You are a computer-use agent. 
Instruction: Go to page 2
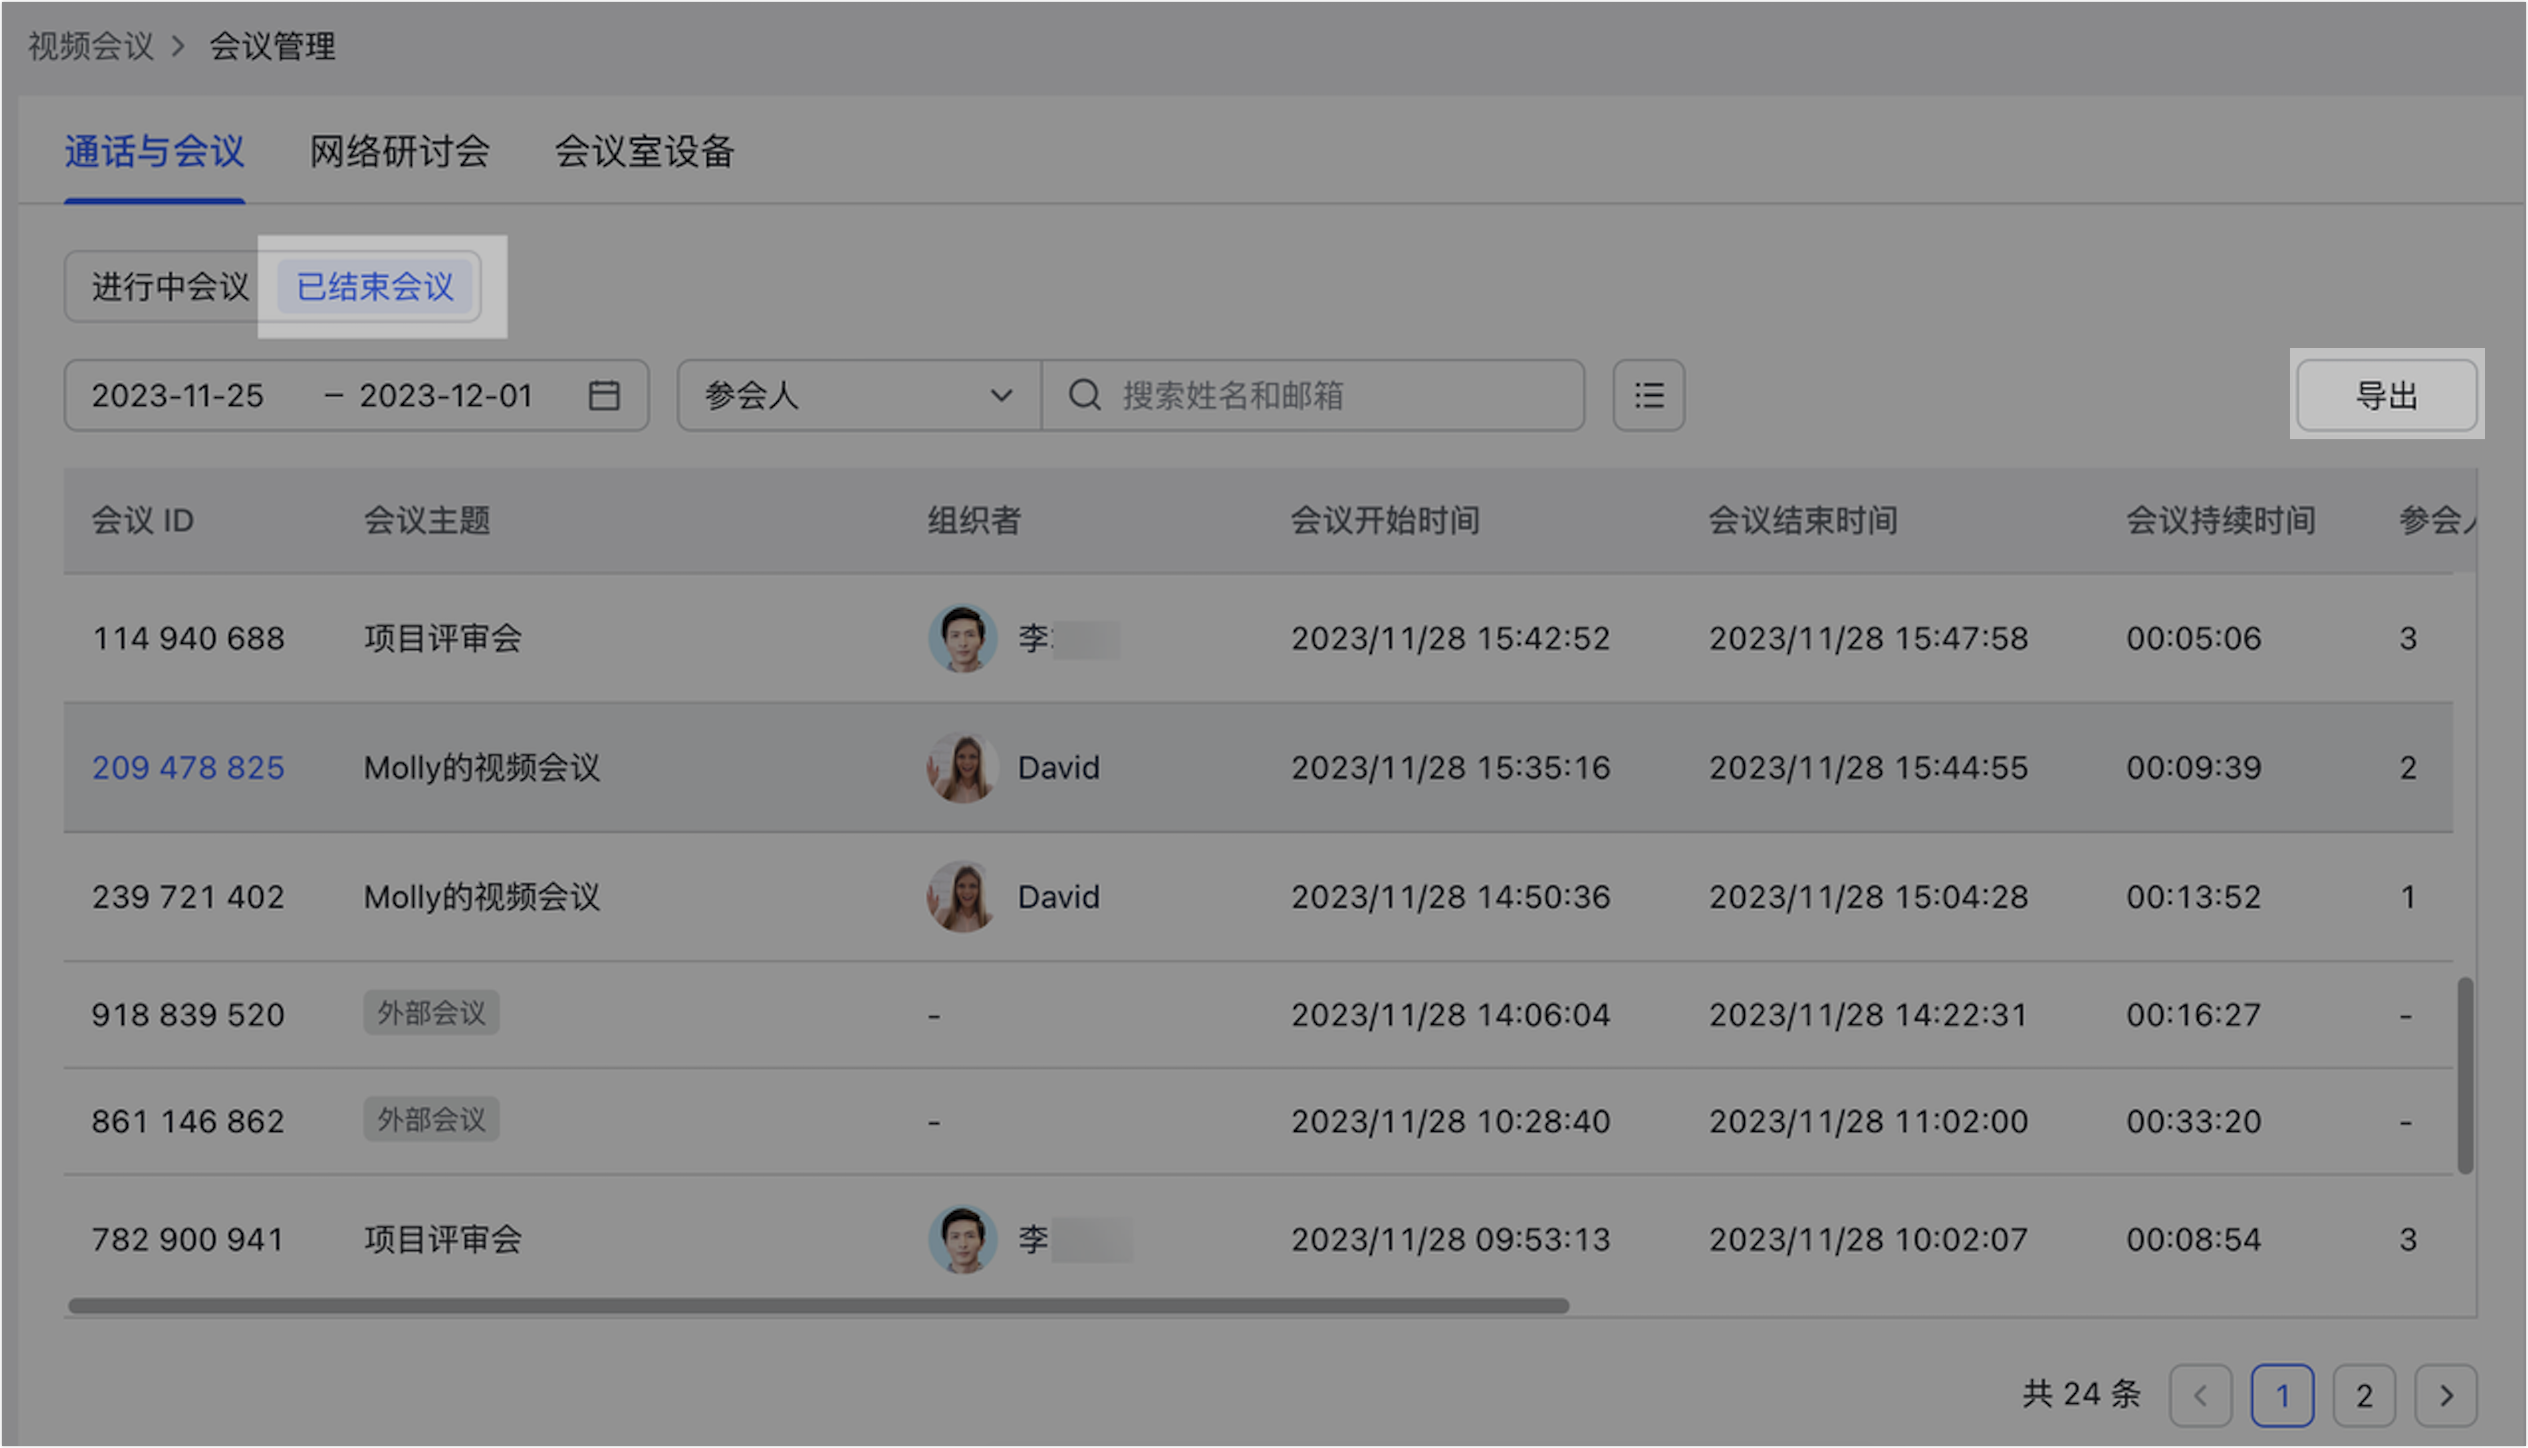(x=2363, y=1395)
